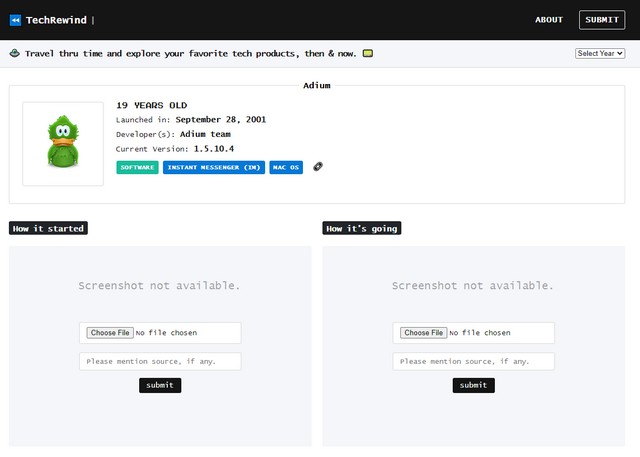Click the How it started label
Viewport: 640px width, 457px height.
[x=48, y=228]
